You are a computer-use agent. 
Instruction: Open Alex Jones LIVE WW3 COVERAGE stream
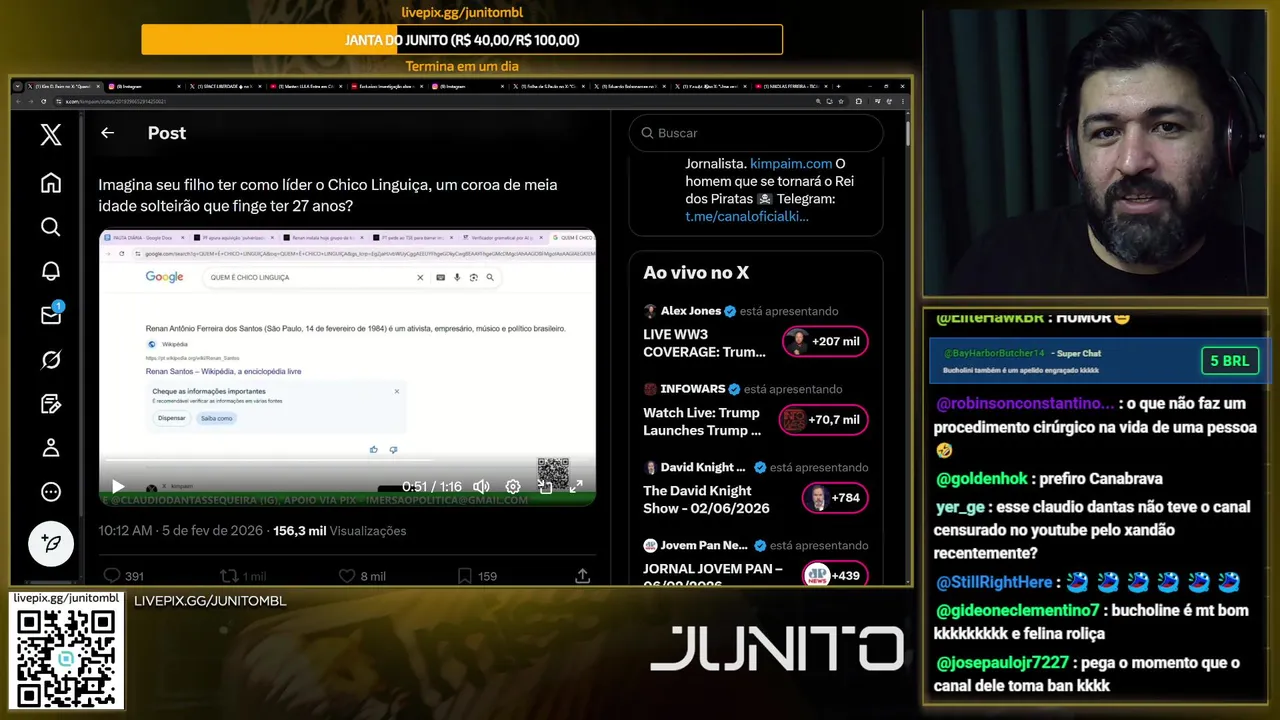[x=705, y=342]
